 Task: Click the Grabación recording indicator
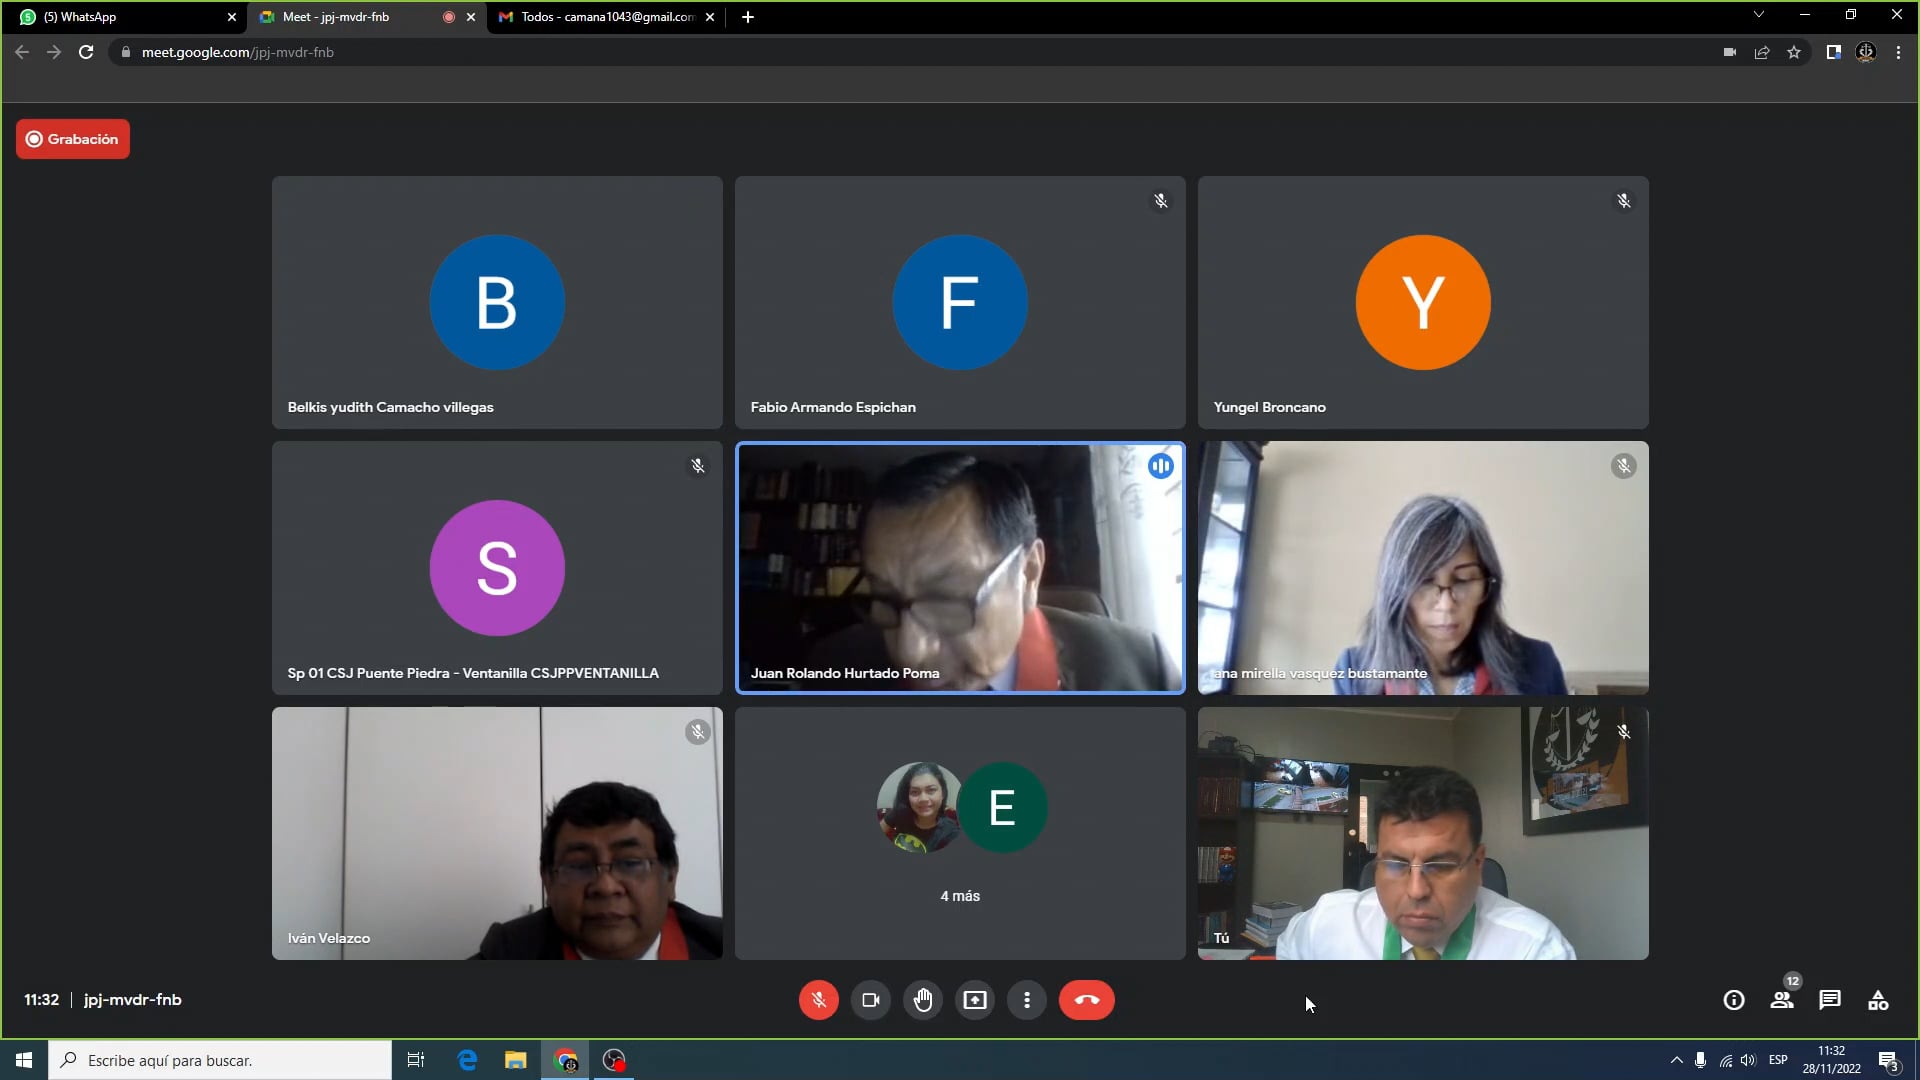[x=72, y=139]
